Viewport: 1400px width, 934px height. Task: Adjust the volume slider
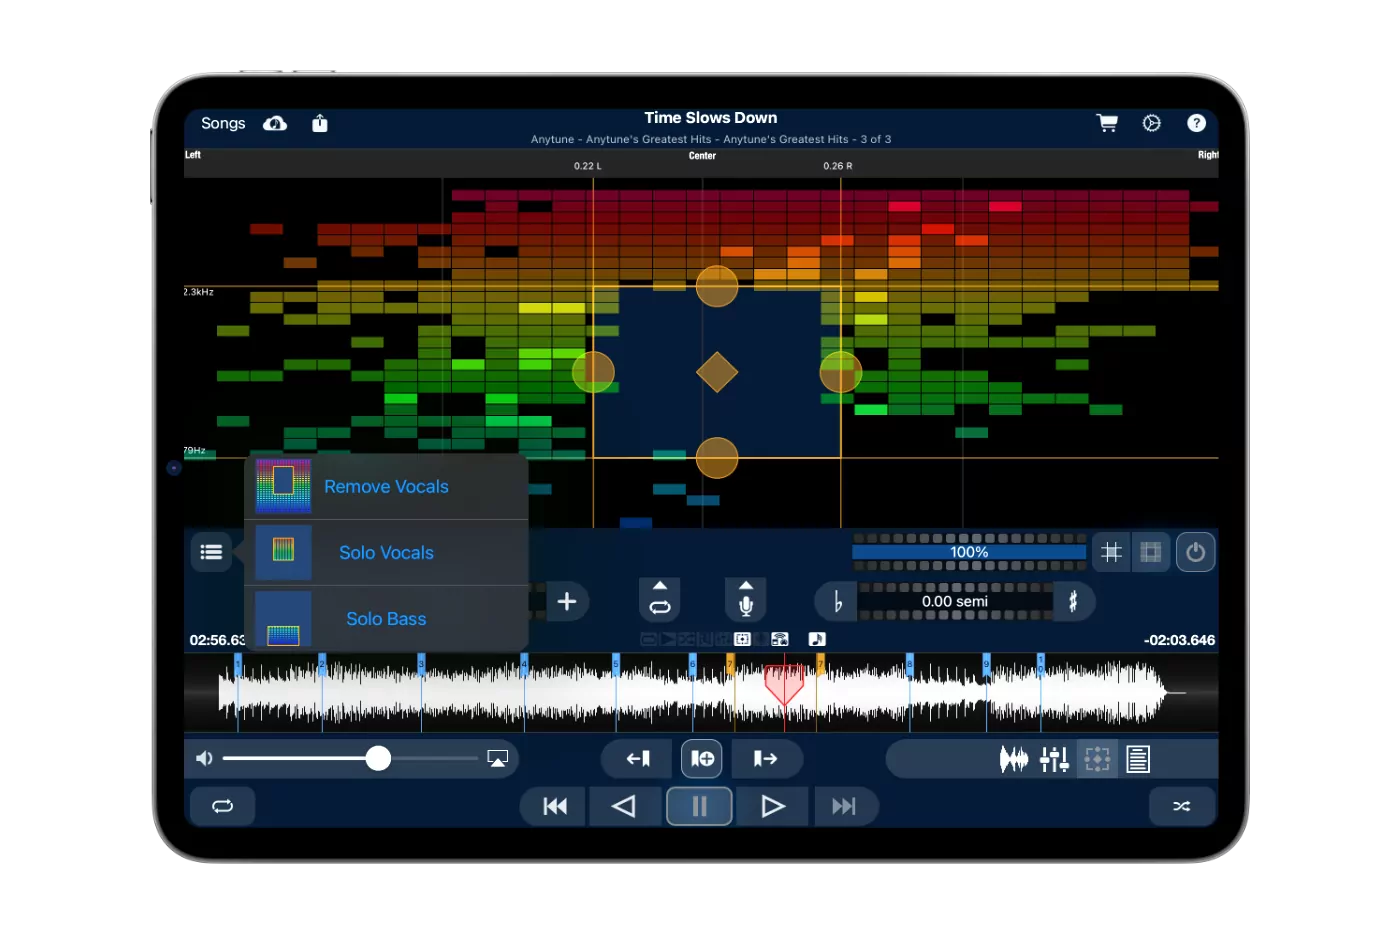tap(378, 758)
